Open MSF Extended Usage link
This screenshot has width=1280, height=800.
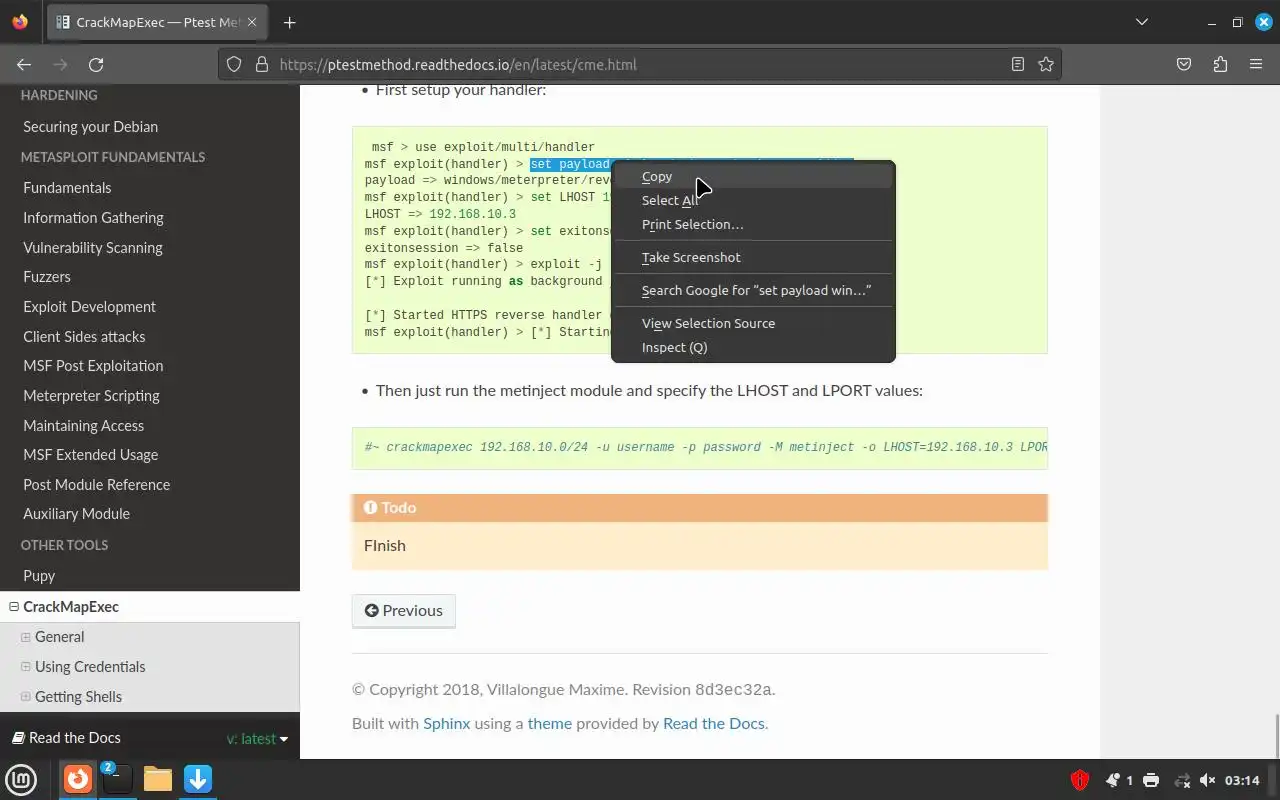(90, 455)
